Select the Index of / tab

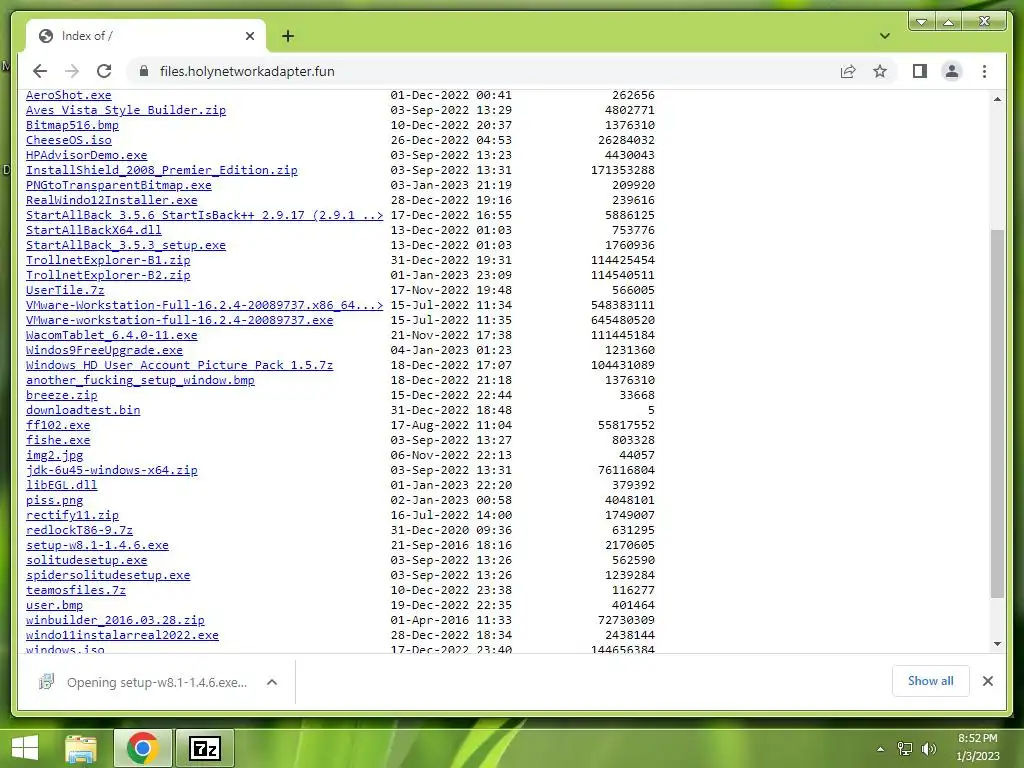coord(145,36)
